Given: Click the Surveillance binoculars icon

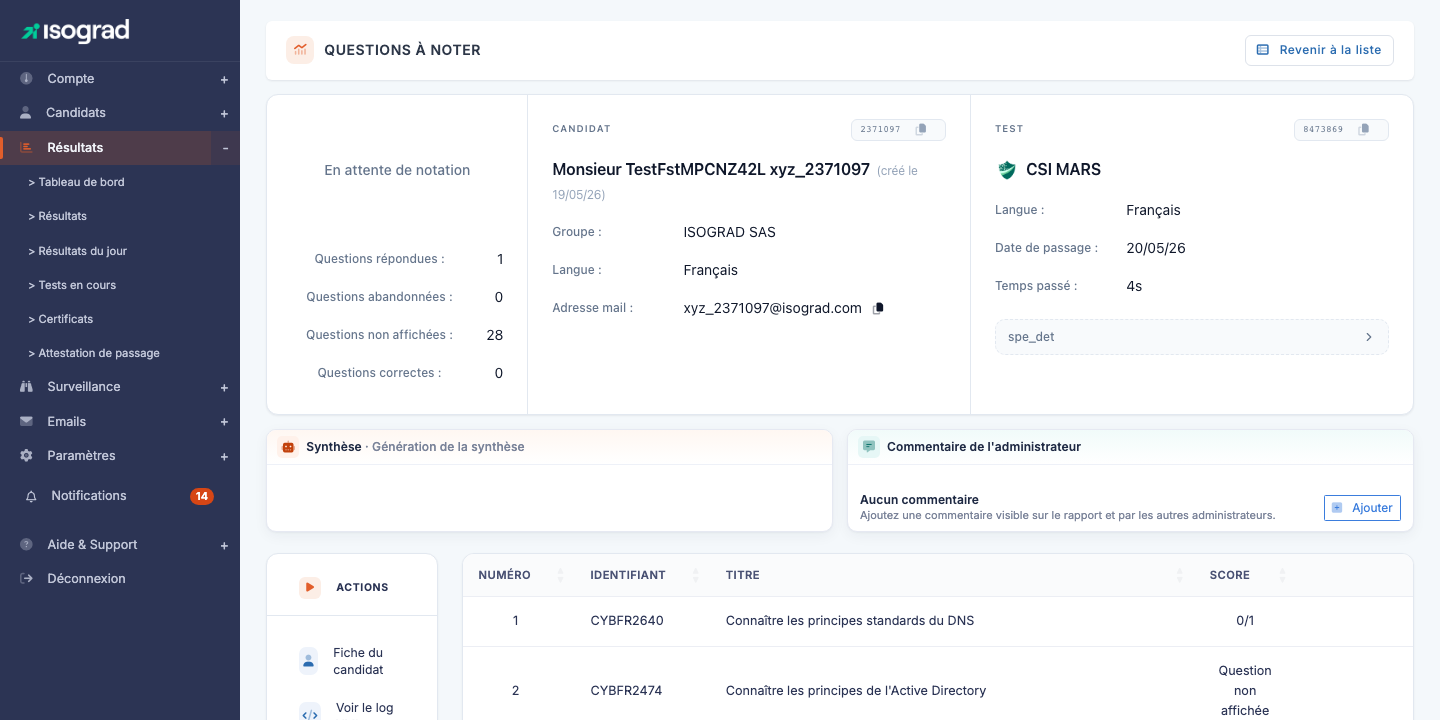Looking at the screenshot, I should 26,387.
